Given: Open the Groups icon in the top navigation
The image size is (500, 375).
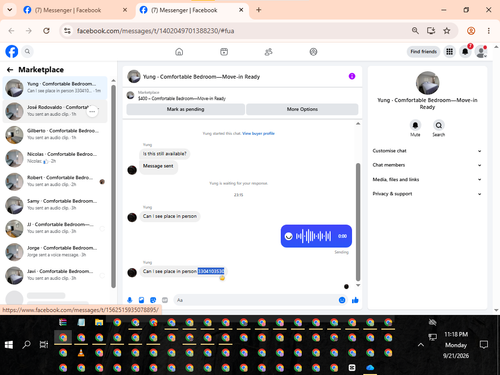Looking at the screenshot, I should click(x=313, y=52).
